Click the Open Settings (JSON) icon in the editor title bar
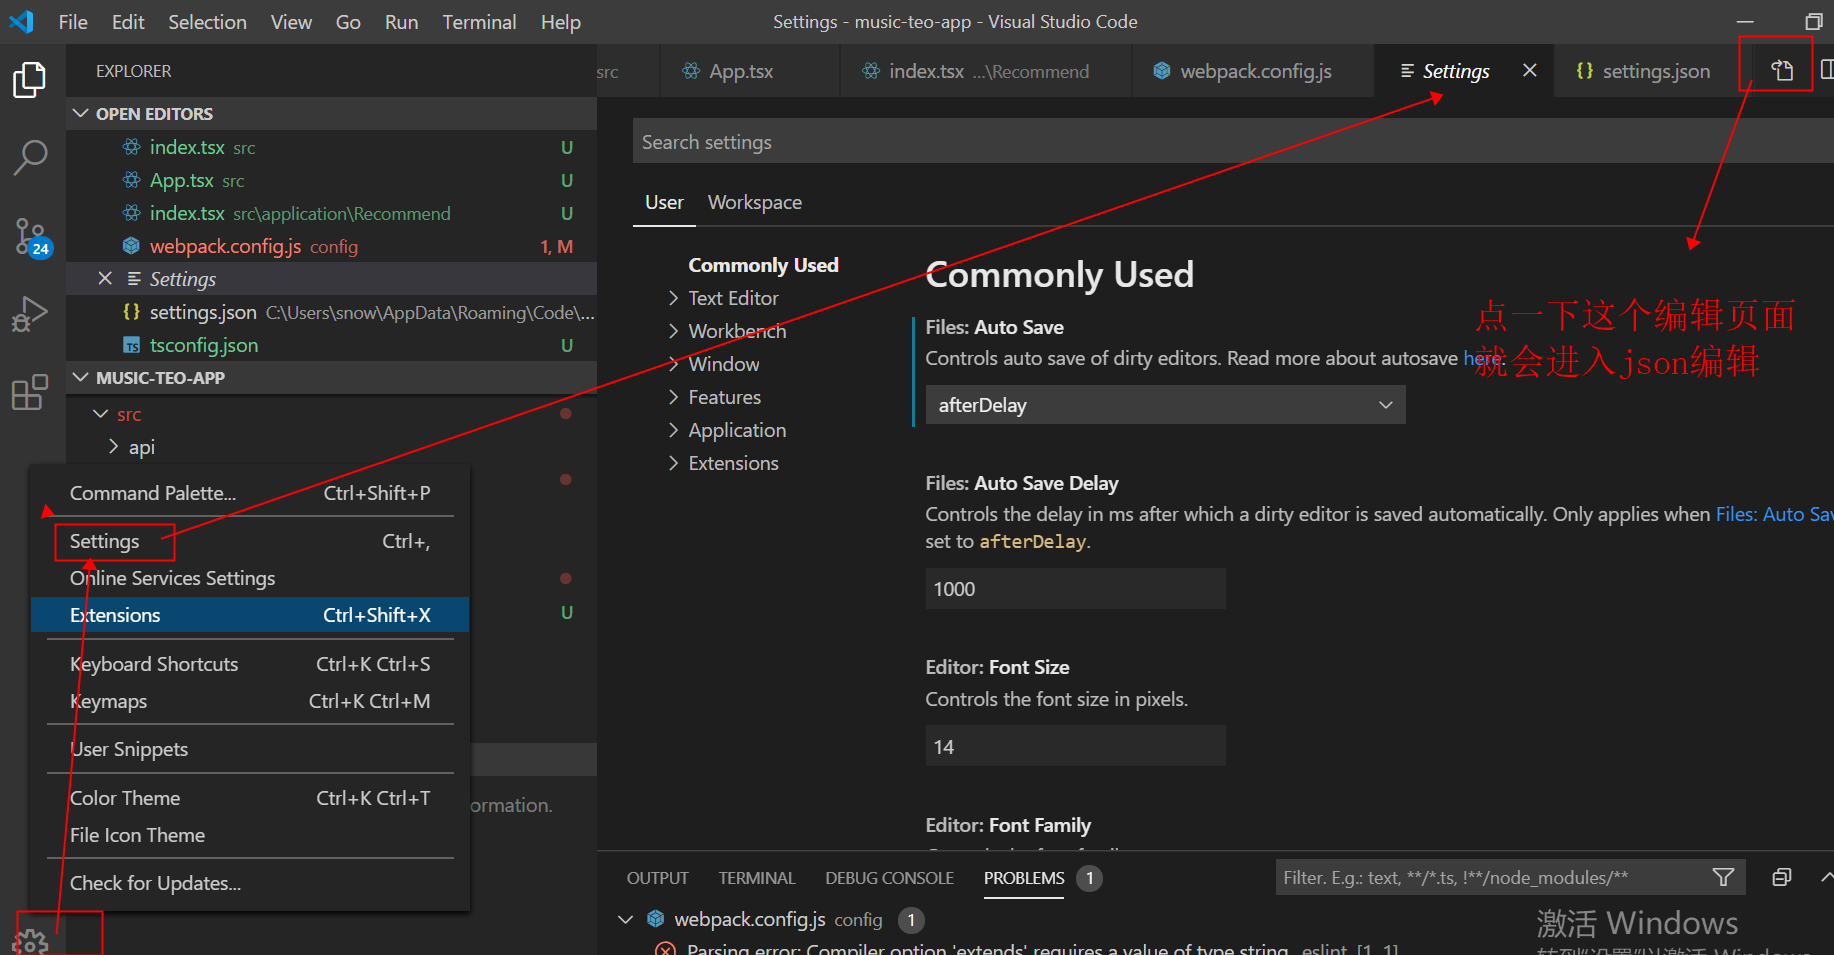Viewport: 1834px width, 955px height. click(x=1782, y=70)
